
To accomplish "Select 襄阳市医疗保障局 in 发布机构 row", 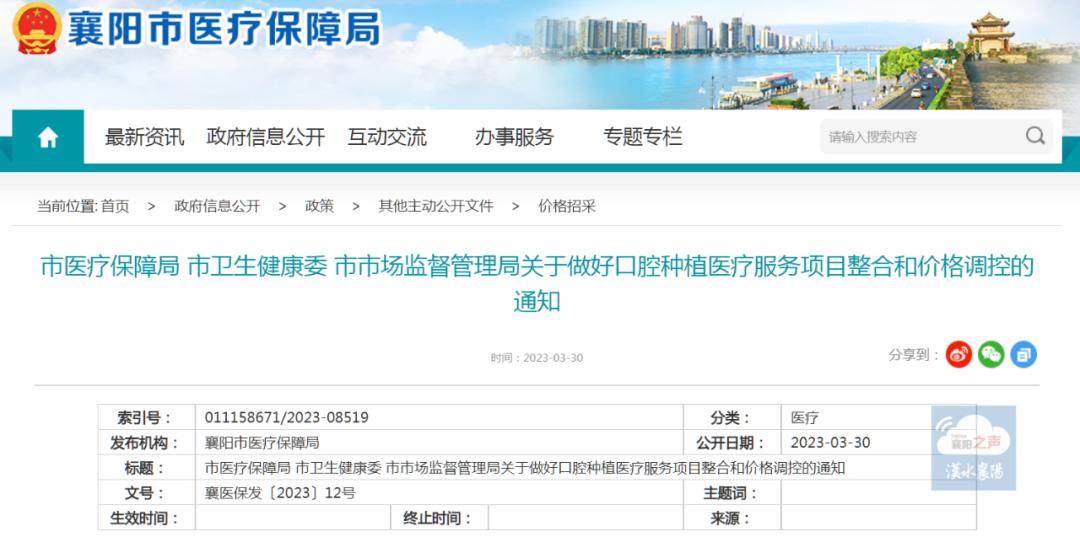I will pyautogui.click(x=262, y=443).
